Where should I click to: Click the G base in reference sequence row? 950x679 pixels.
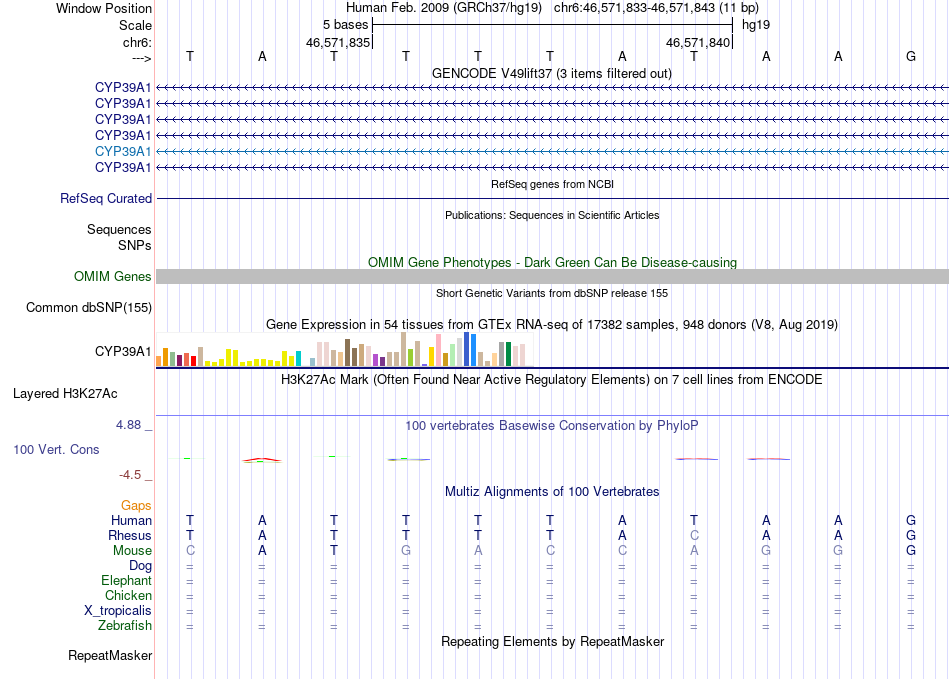[911, 56]
